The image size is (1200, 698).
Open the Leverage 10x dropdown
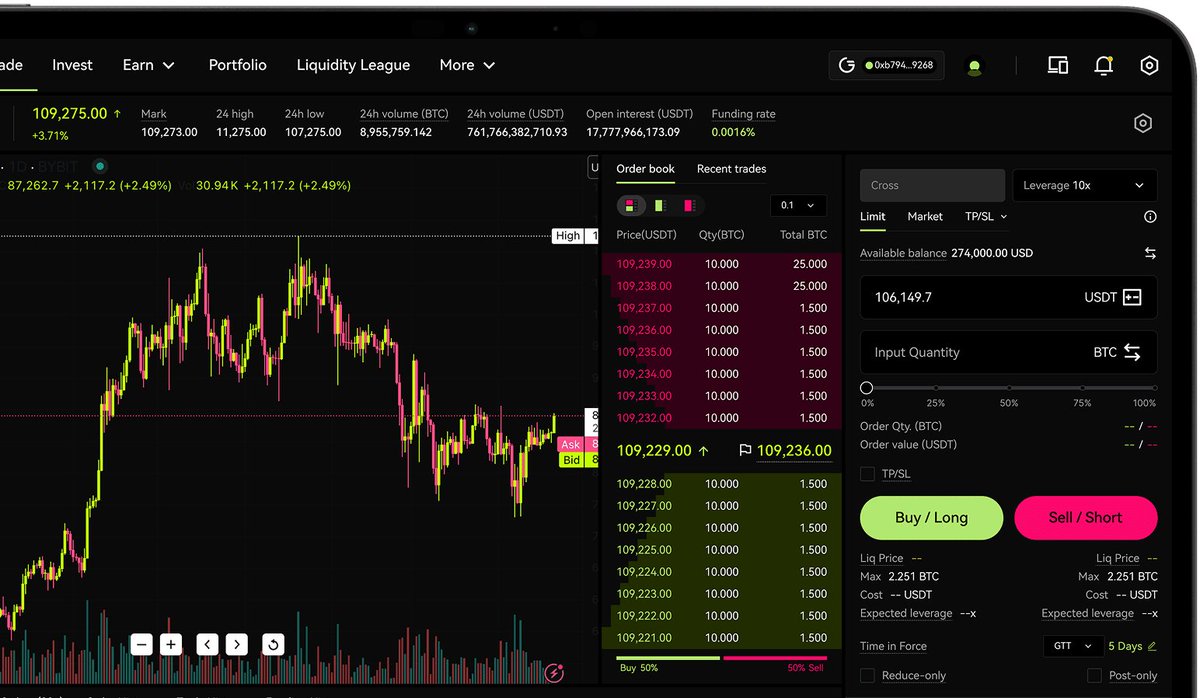click(x=1085, y=185)
